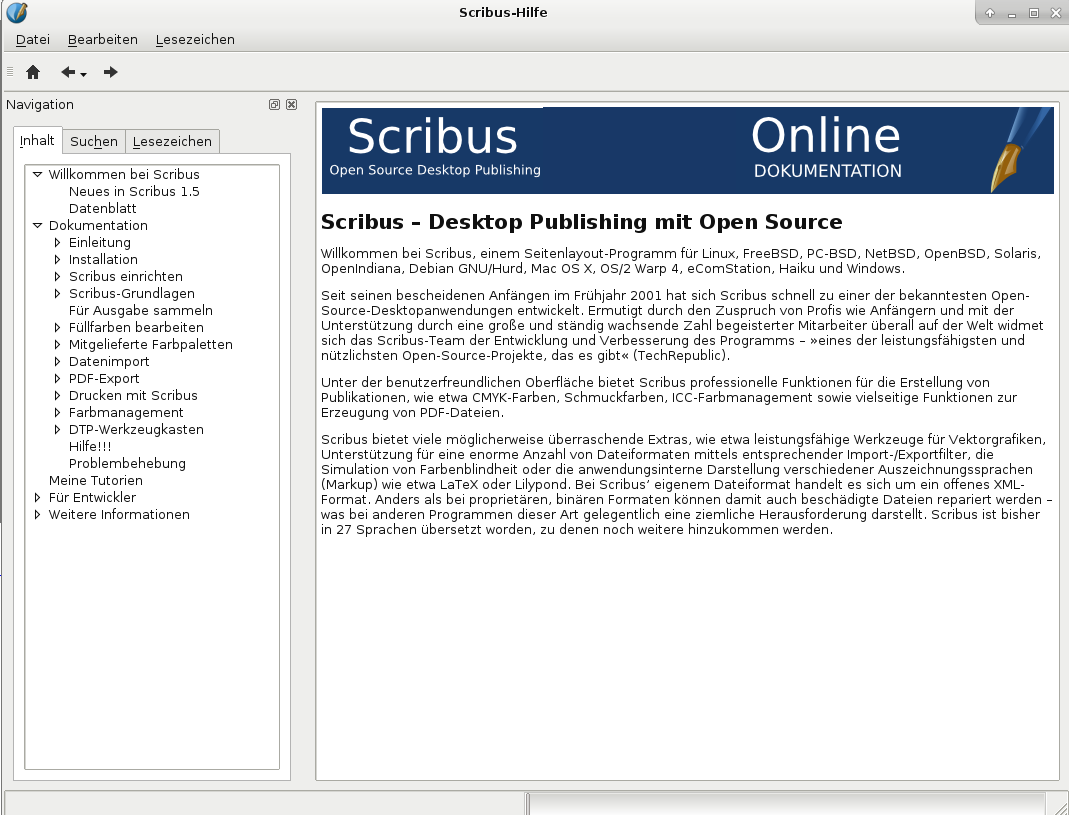The height and width of the screenshot is (815, 1069).
Task: Click the Home icon in toolbar
Action: 33,72
